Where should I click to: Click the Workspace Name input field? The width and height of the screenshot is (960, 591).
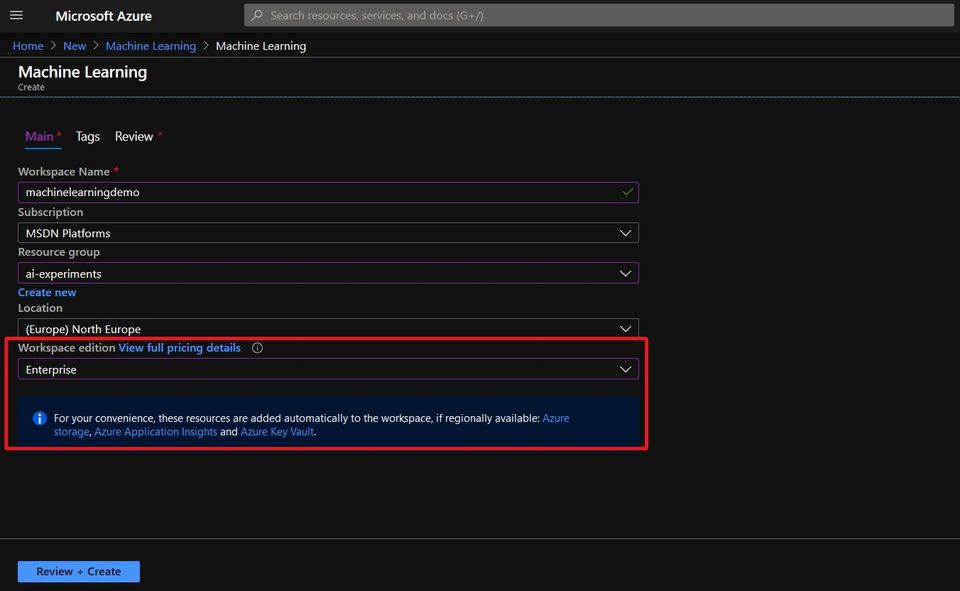[x=328, y=192]
